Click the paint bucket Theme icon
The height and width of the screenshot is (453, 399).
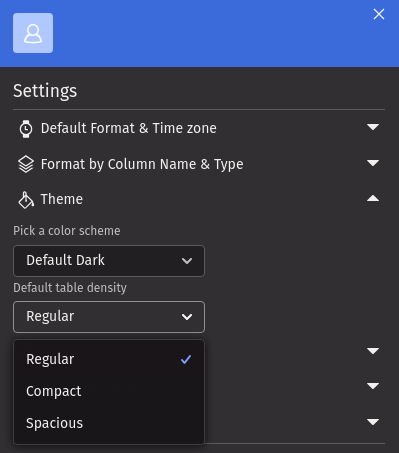point(26,200)
